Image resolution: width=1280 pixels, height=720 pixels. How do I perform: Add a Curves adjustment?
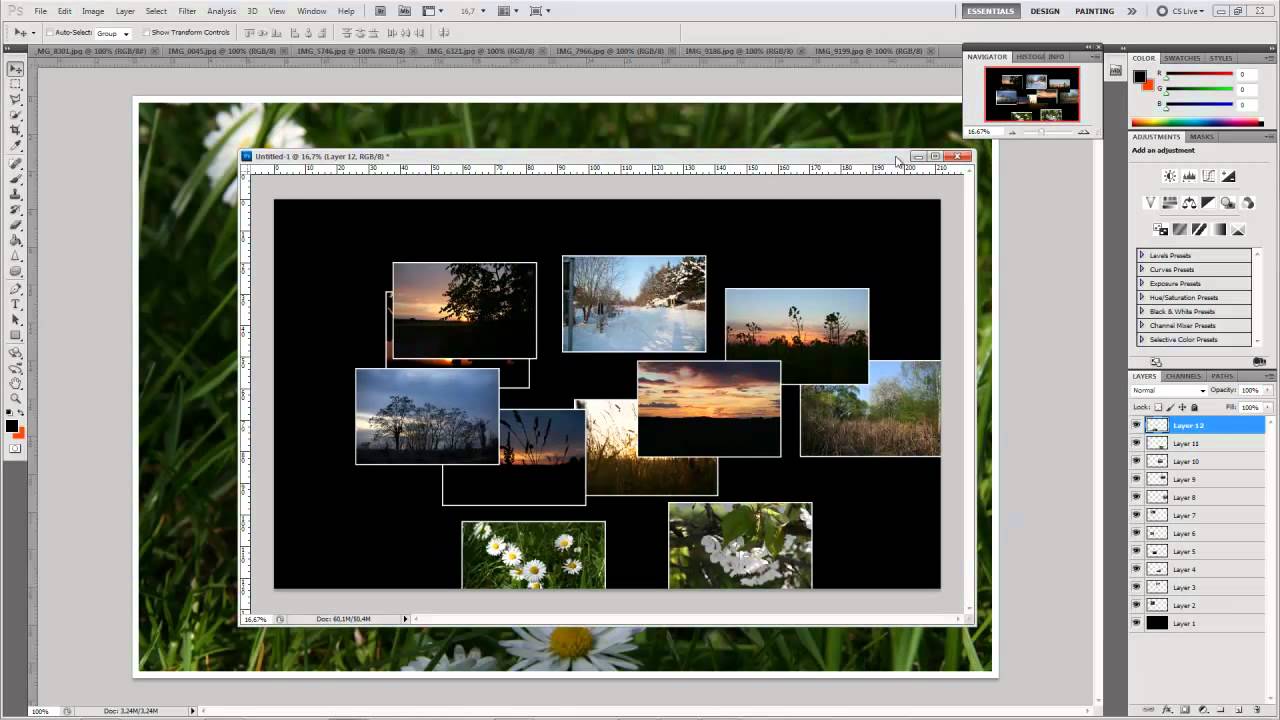tap(1209, 176)
